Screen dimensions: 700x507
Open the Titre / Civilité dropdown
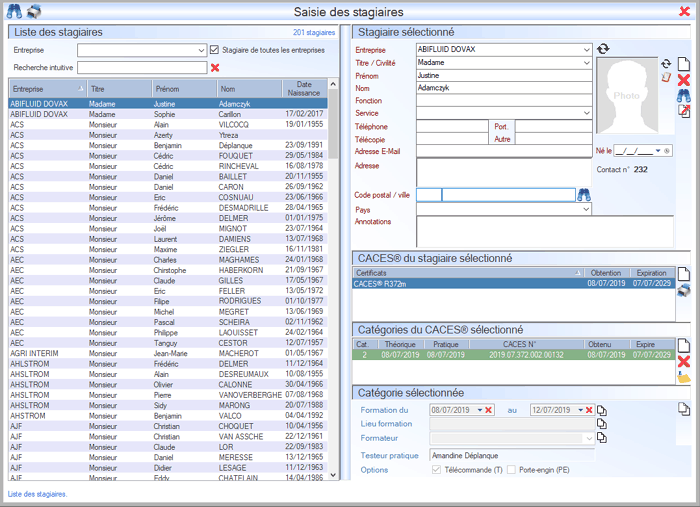tap(587, 63)
